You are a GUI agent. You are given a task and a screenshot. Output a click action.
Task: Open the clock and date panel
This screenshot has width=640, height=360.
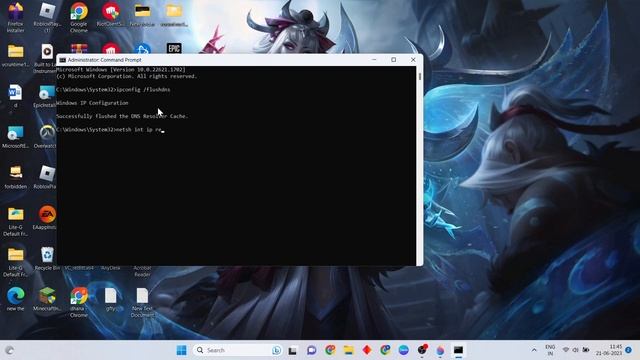(609, 350)
